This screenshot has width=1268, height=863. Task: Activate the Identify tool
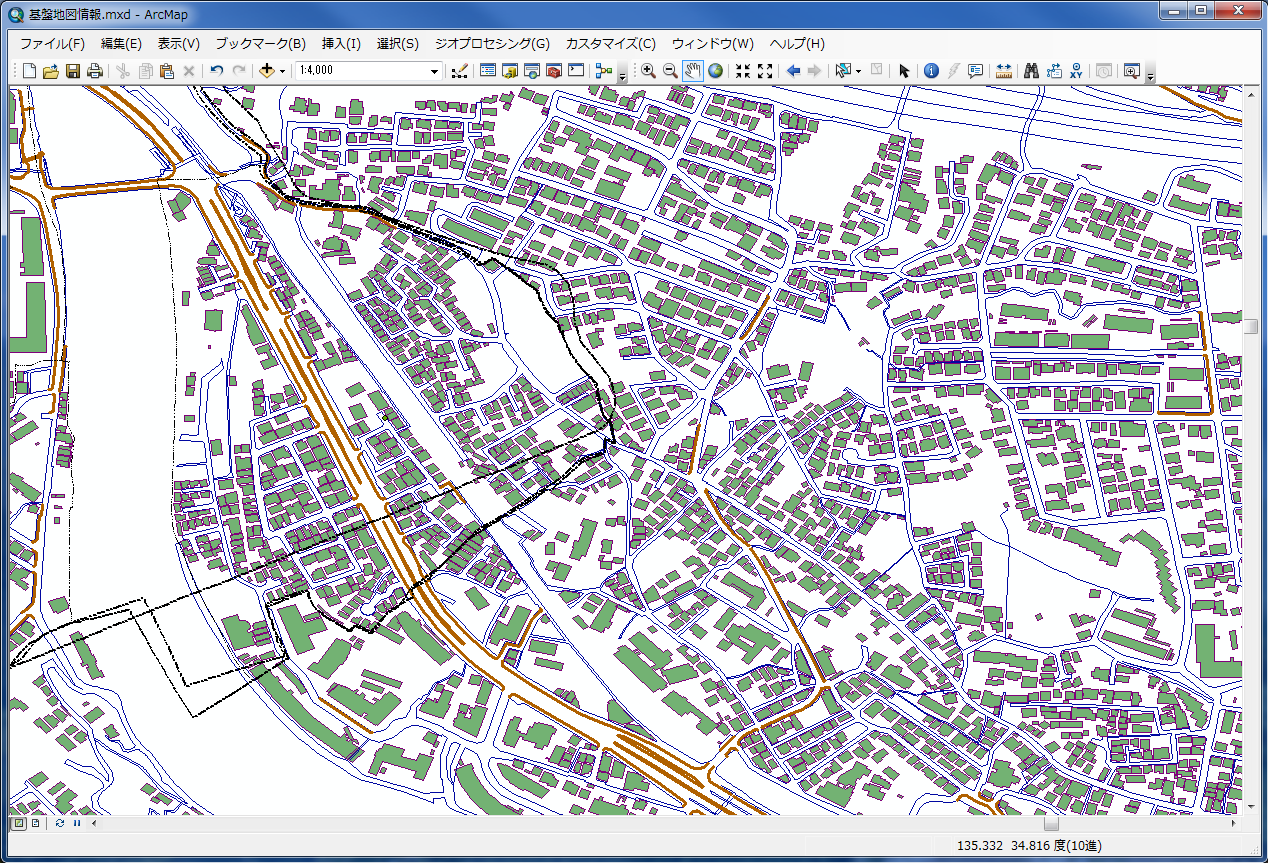pyautogui.click(x=931, y=71)
